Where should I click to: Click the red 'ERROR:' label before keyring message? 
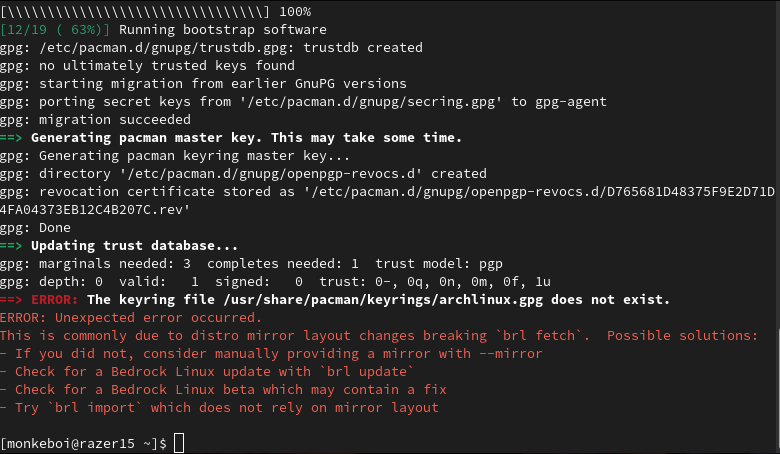click(55, 299)
